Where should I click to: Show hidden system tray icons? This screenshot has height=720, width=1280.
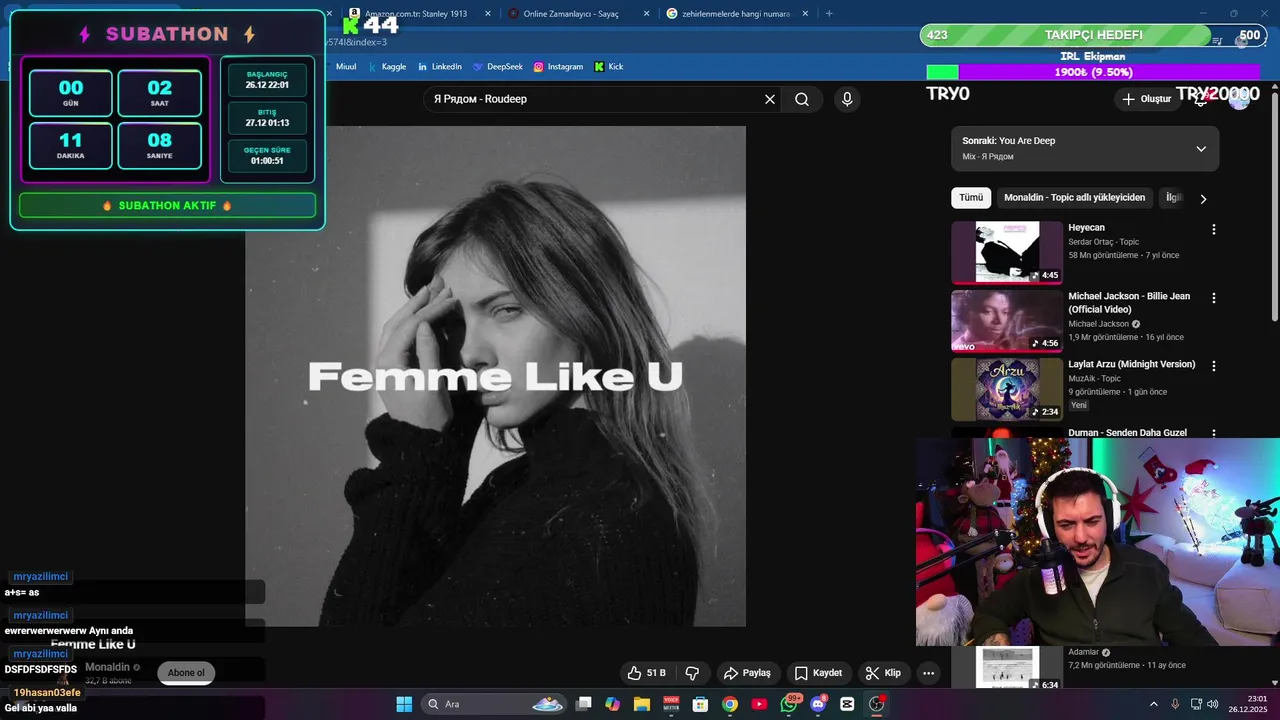coord(1153,704)
